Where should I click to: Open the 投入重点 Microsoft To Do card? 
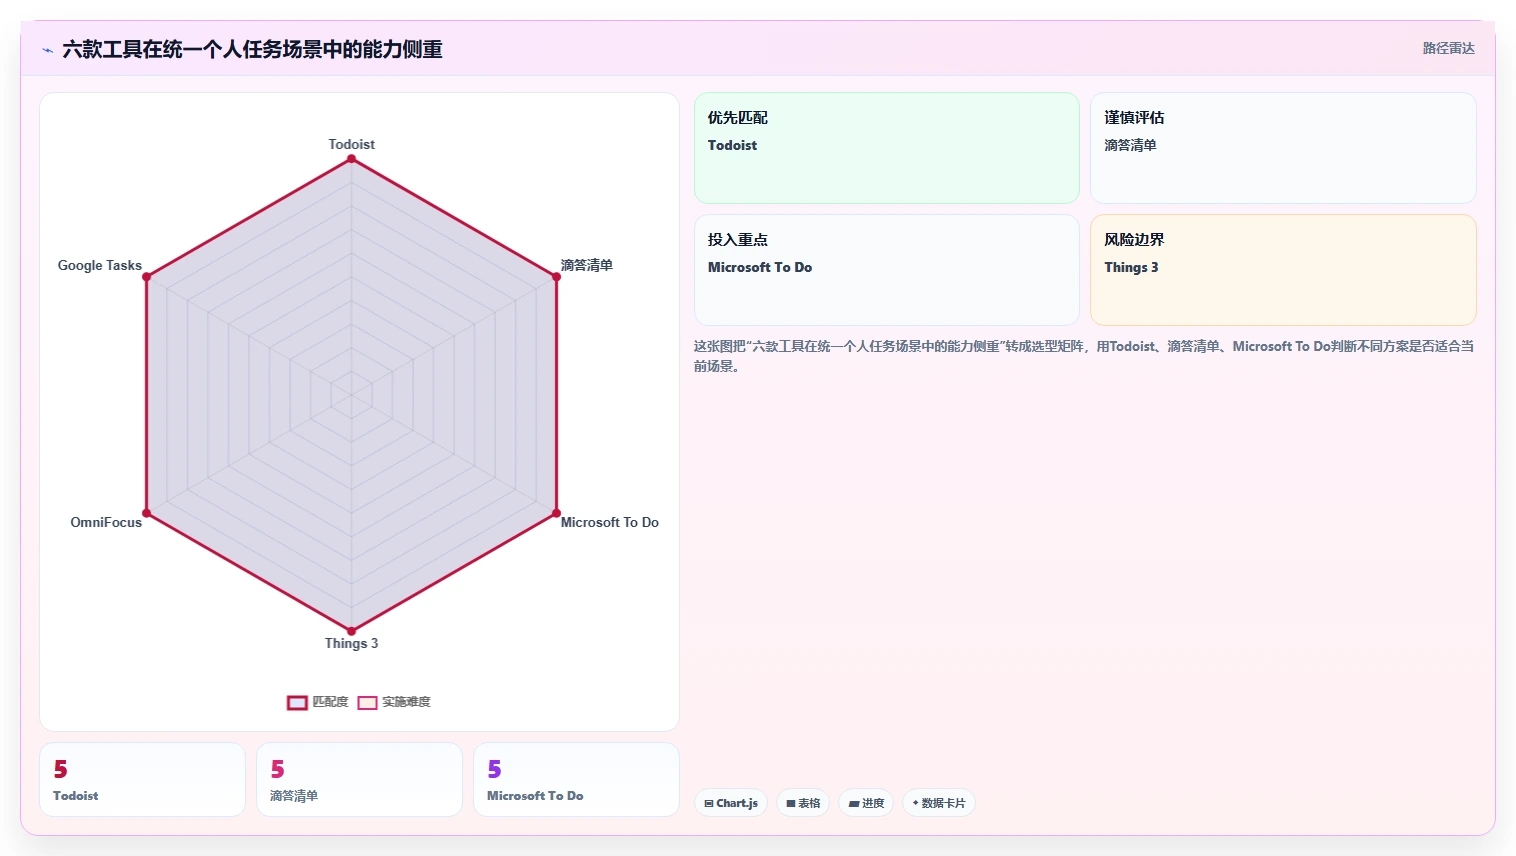[x=887, y=270]
